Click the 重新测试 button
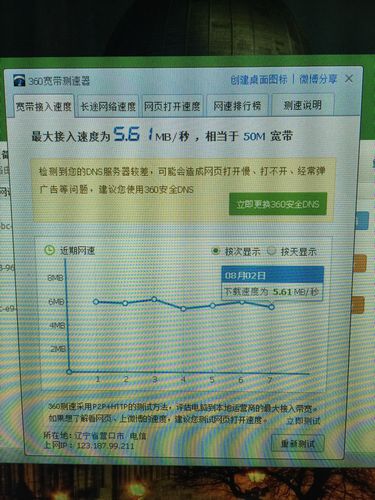375x500 pixels. click(x=298, y=444)
